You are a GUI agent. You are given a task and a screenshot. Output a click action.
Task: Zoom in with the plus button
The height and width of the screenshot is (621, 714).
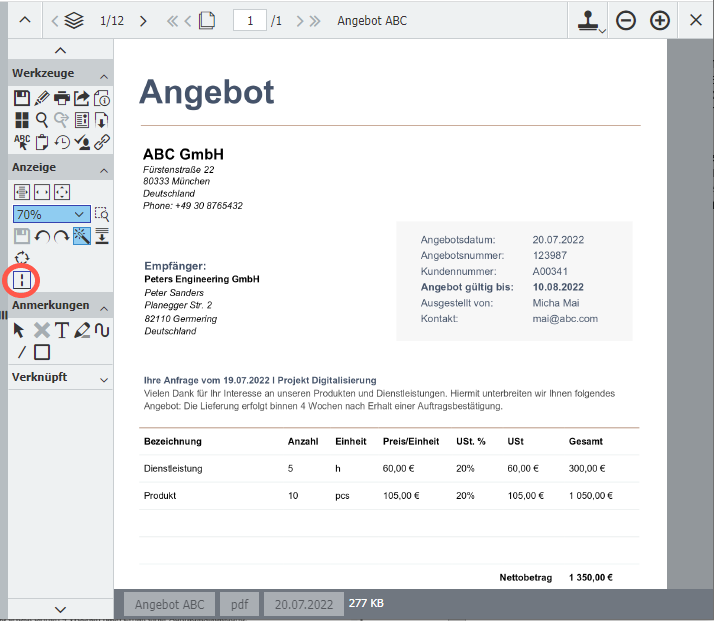[660, 21]
